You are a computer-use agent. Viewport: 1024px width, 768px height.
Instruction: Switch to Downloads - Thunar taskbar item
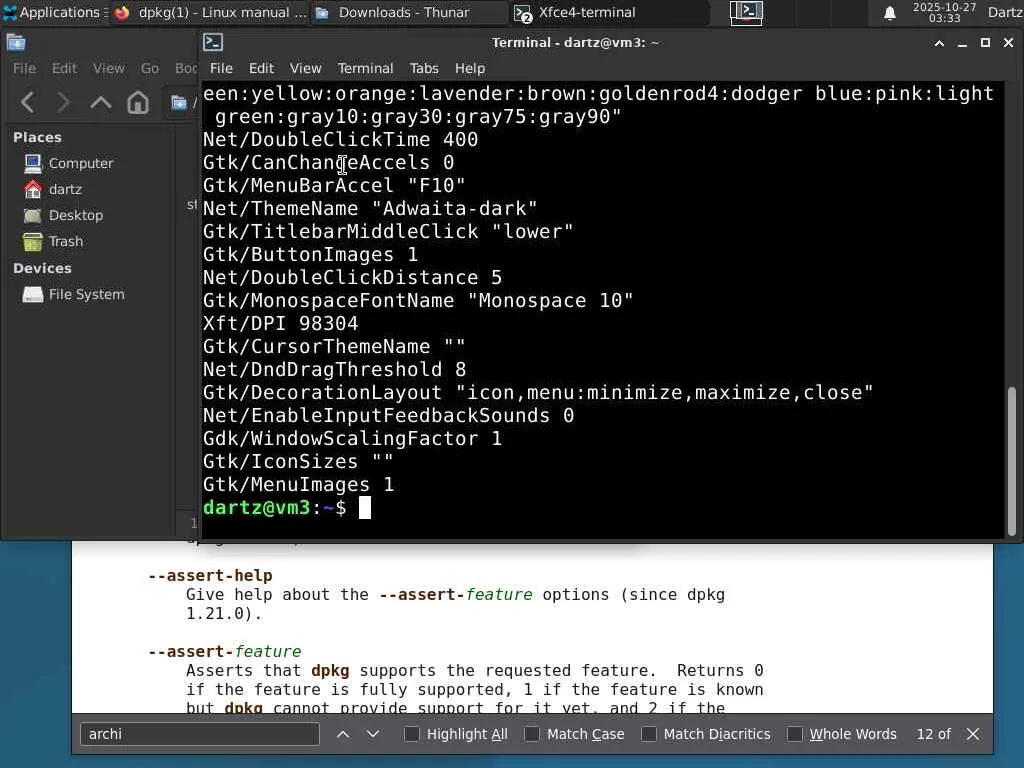tap(409, 12)
